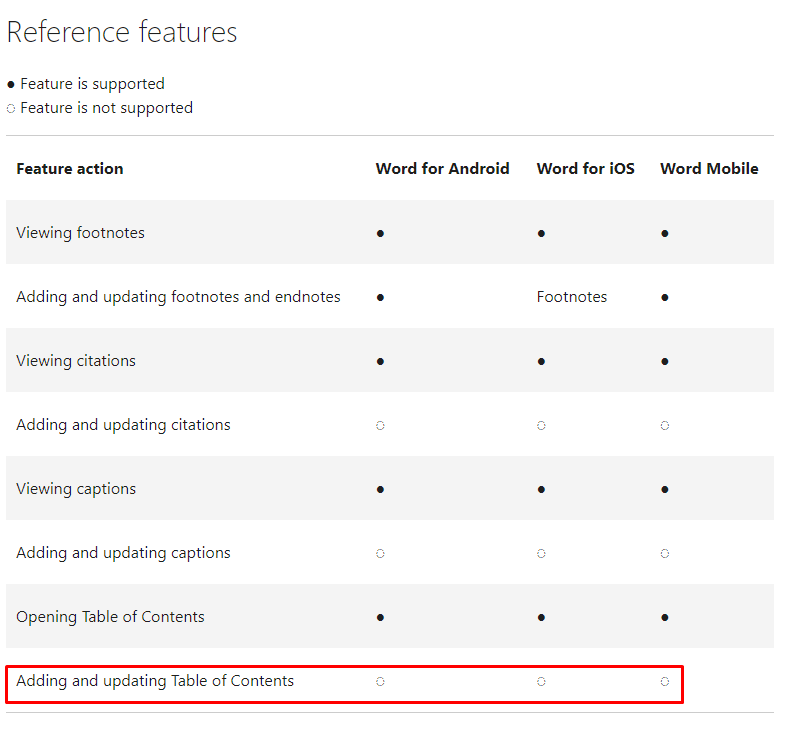Click the 'Feature action' column header
The image size is (786, 732).
(70, 169)
